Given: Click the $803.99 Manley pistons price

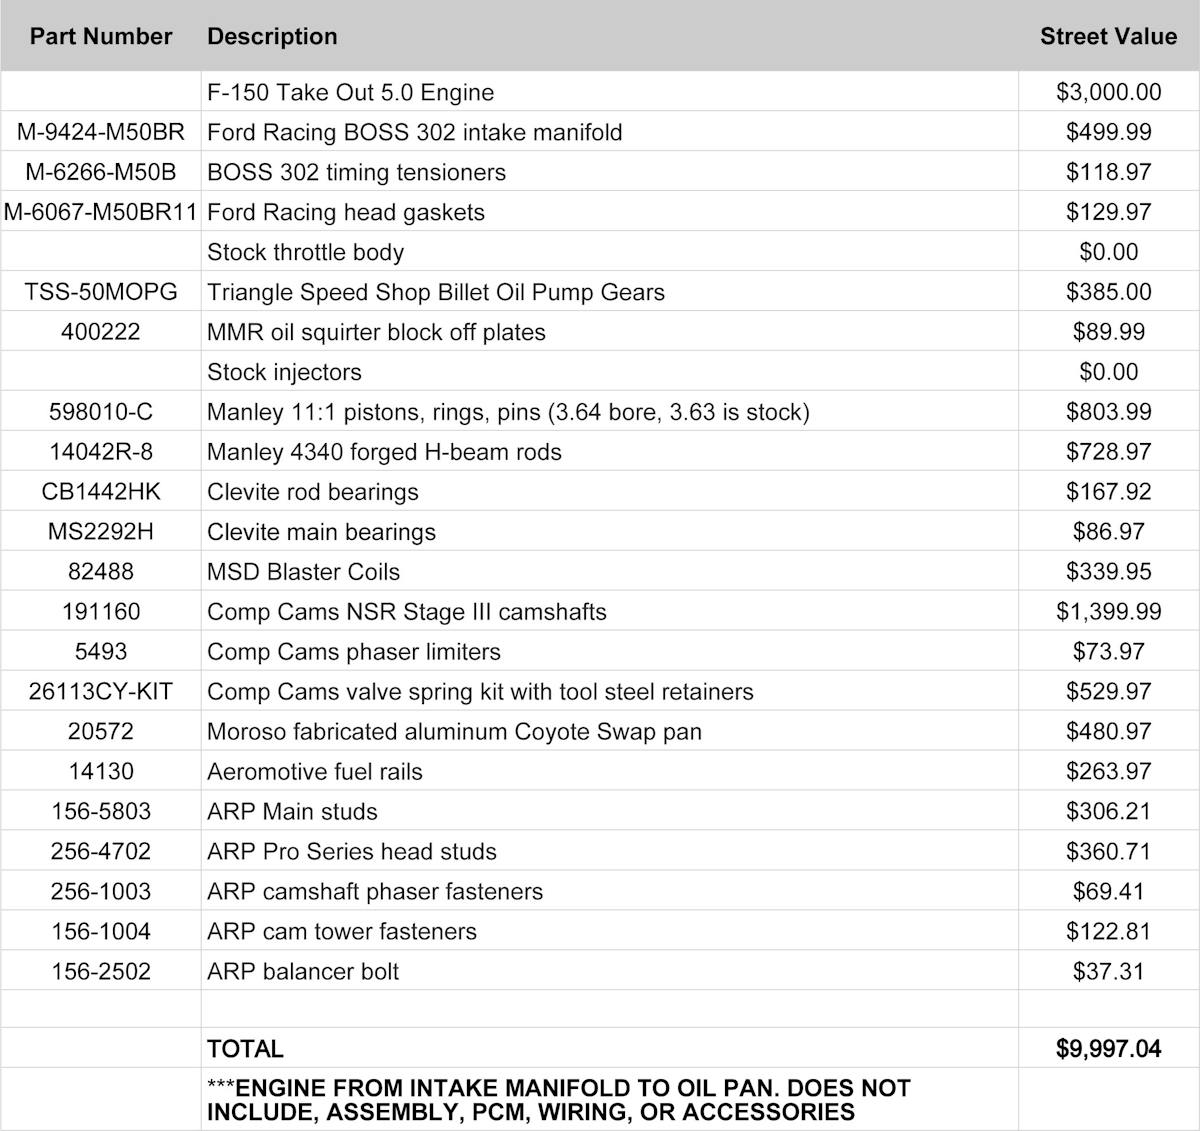Looking at the screenshot, I should (1108, 412).
